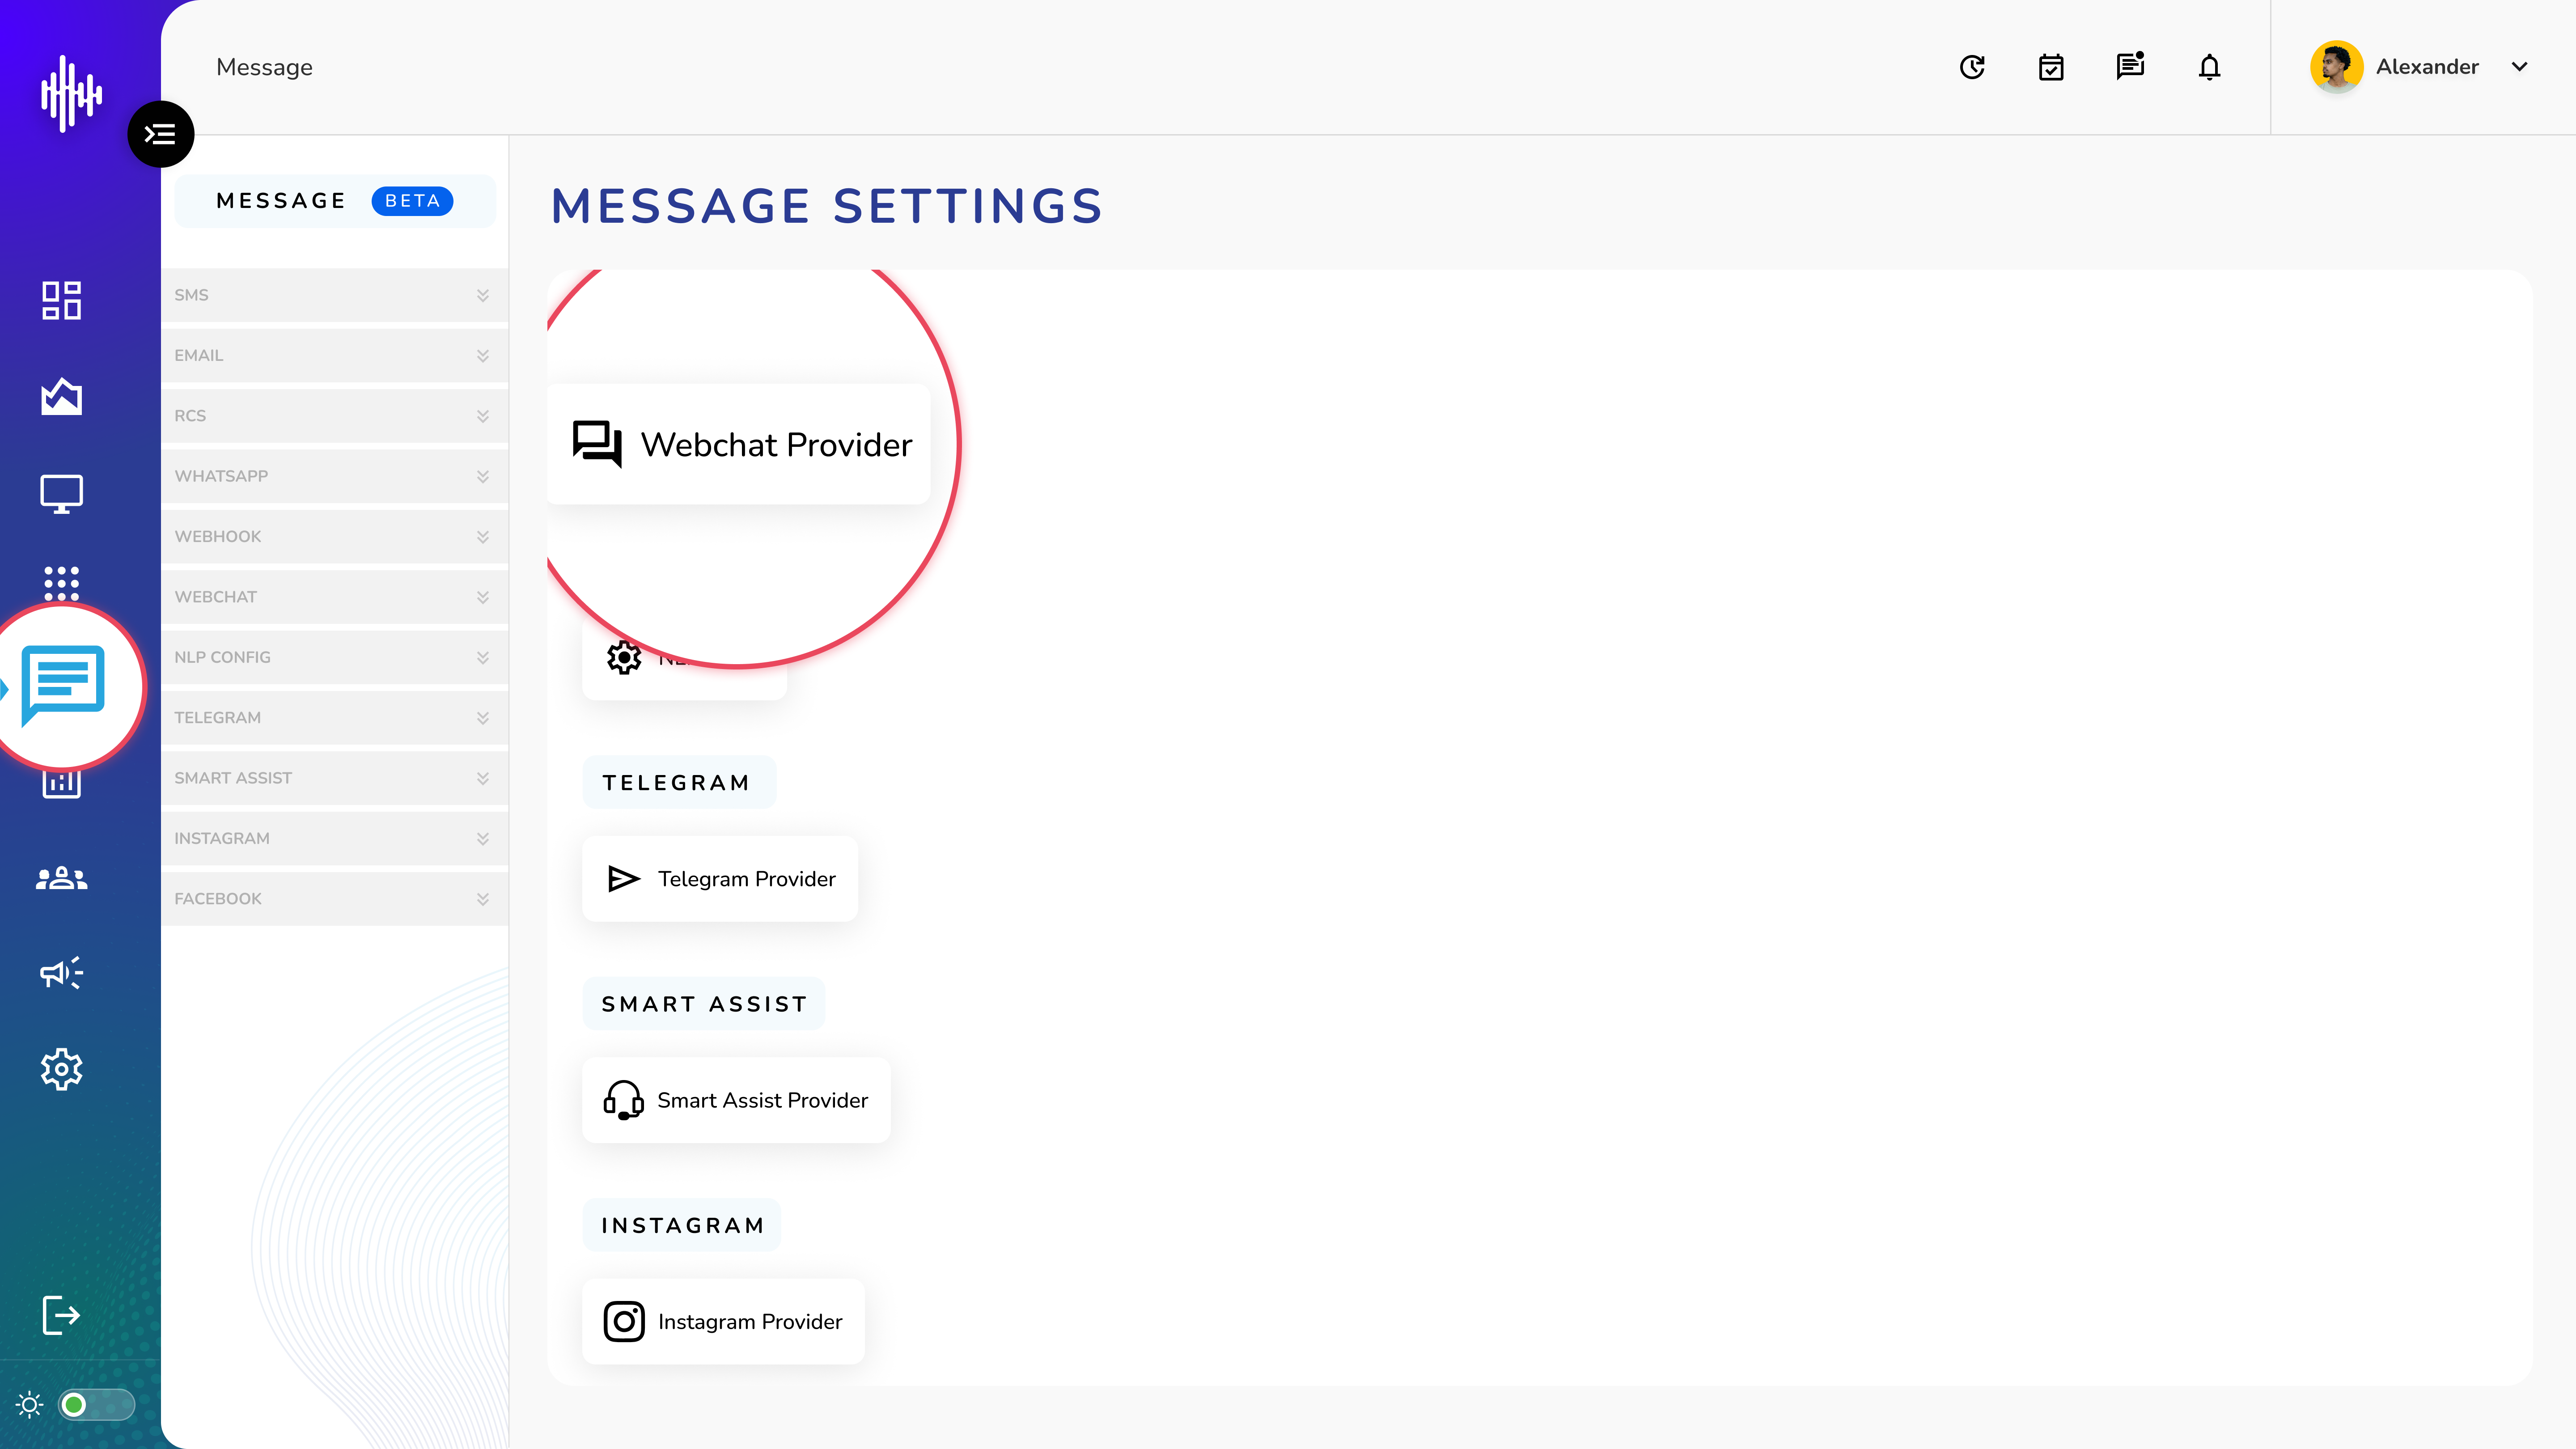Expand the RCS menu section
The height and width of the screenshot is (1449, 2576).
coord(334,416)
